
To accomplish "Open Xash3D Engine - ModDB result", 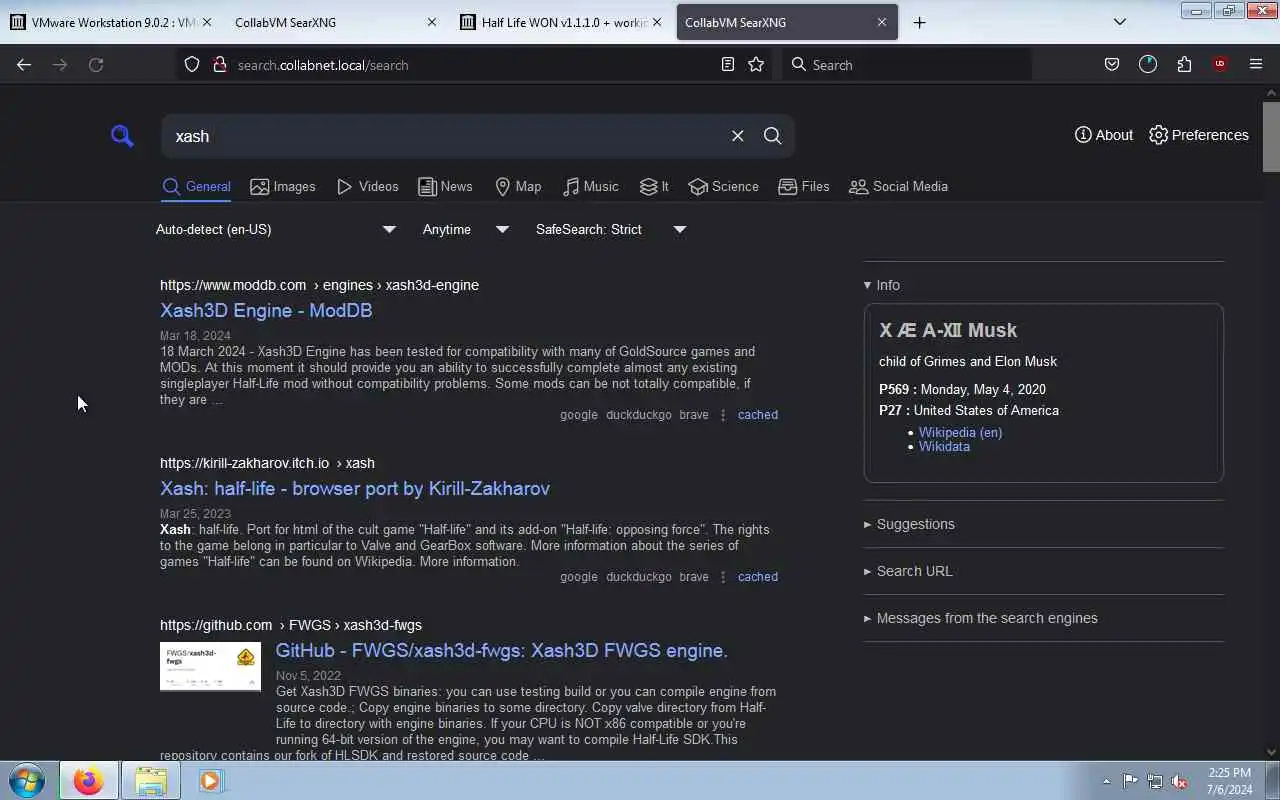I will pos(266,310).
